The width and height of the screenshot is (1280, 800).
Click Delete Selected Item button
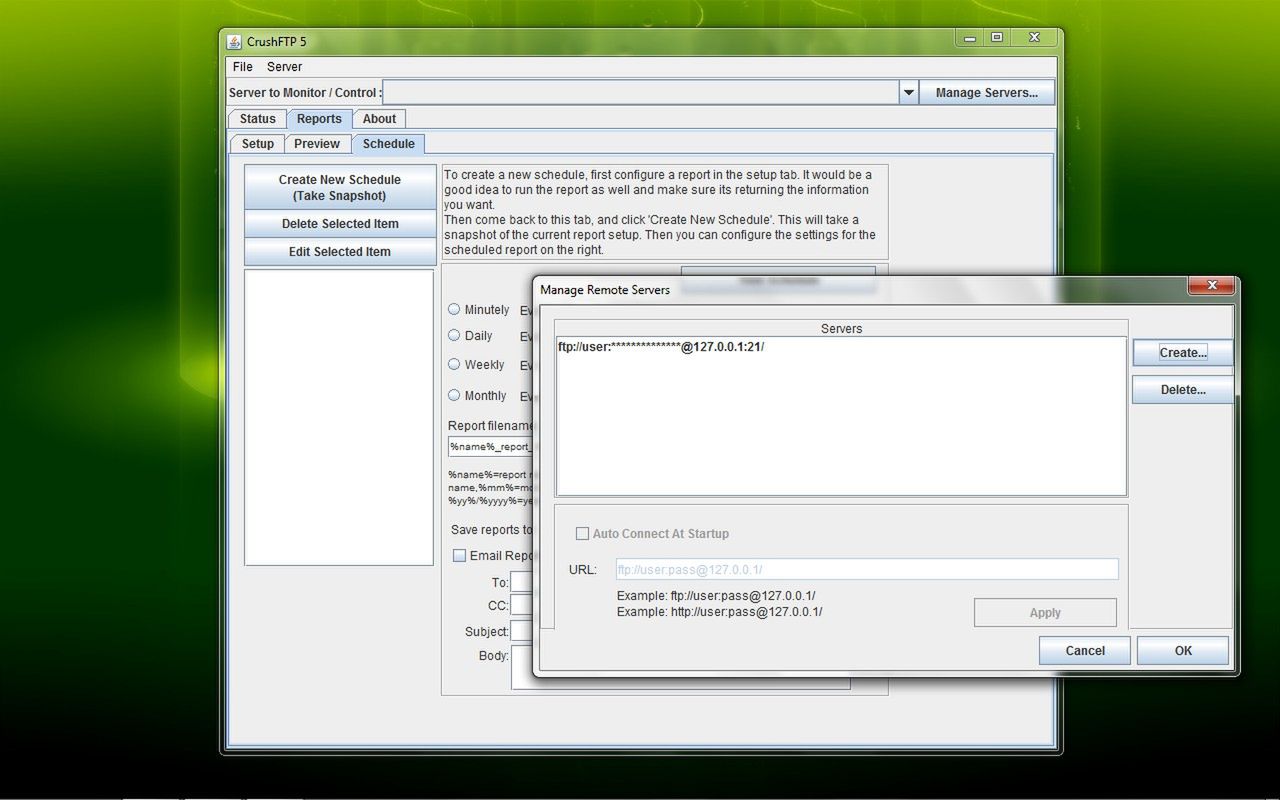point(340,224)
